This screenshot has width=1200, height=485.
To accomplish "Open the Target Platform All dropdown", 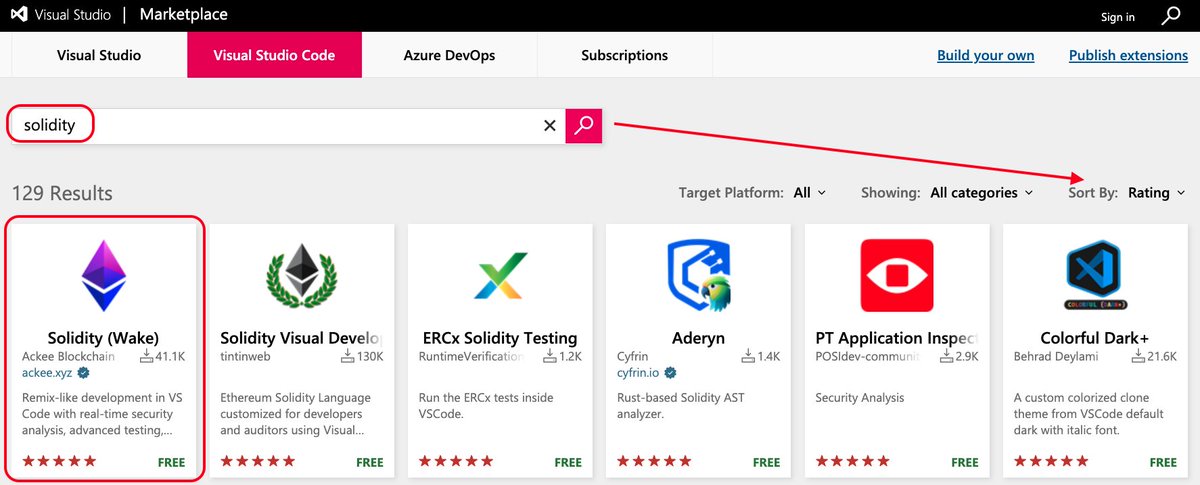I will pyautogui.click(x=809, y=192).
